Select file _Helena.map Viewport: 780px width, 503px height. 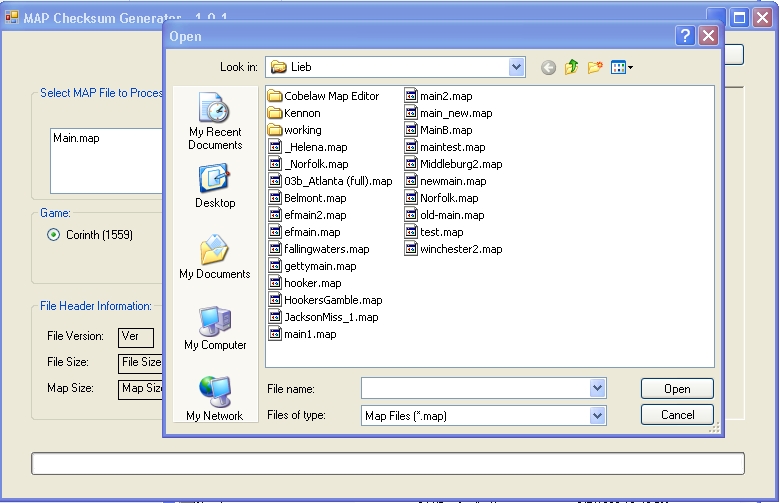pos(308,147)
